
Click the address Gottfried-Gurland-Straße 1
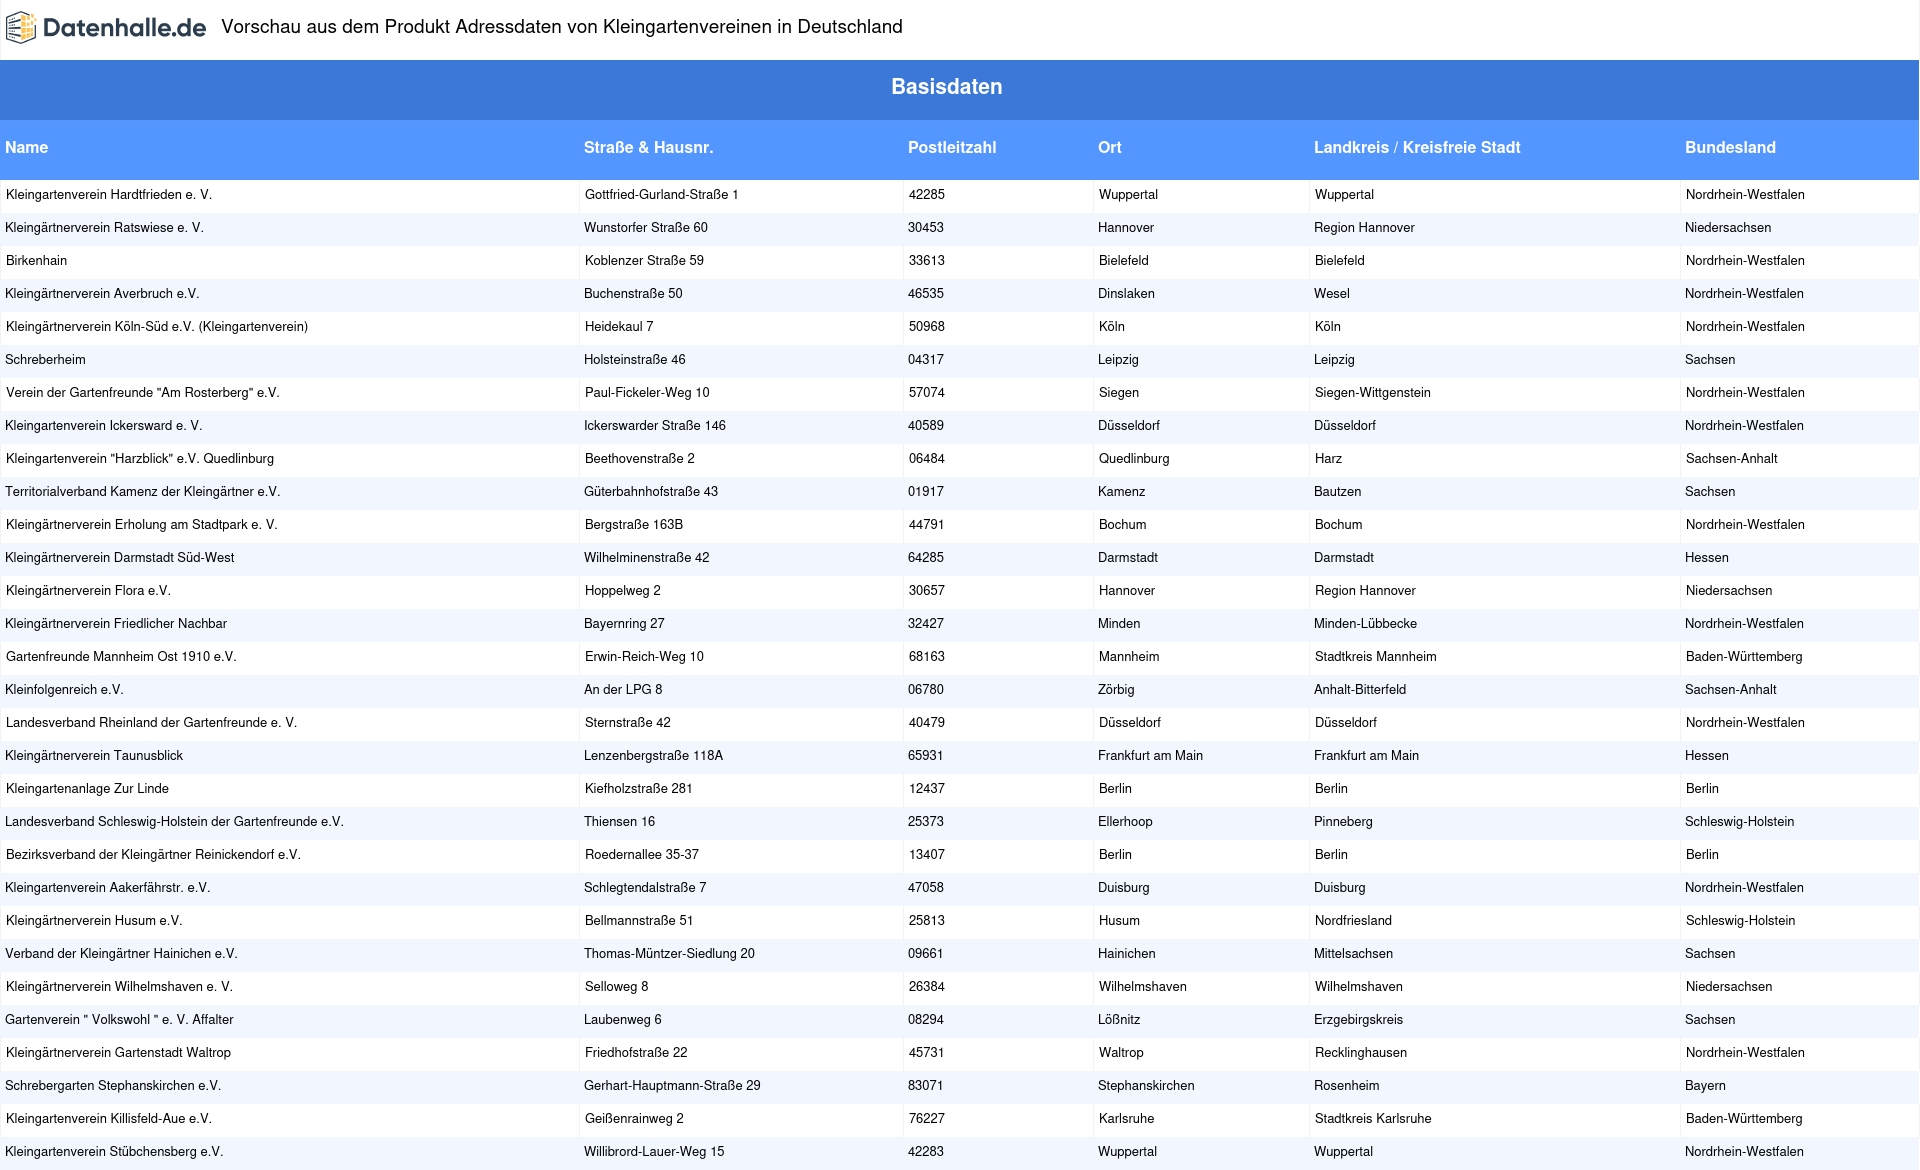(662, 195)
